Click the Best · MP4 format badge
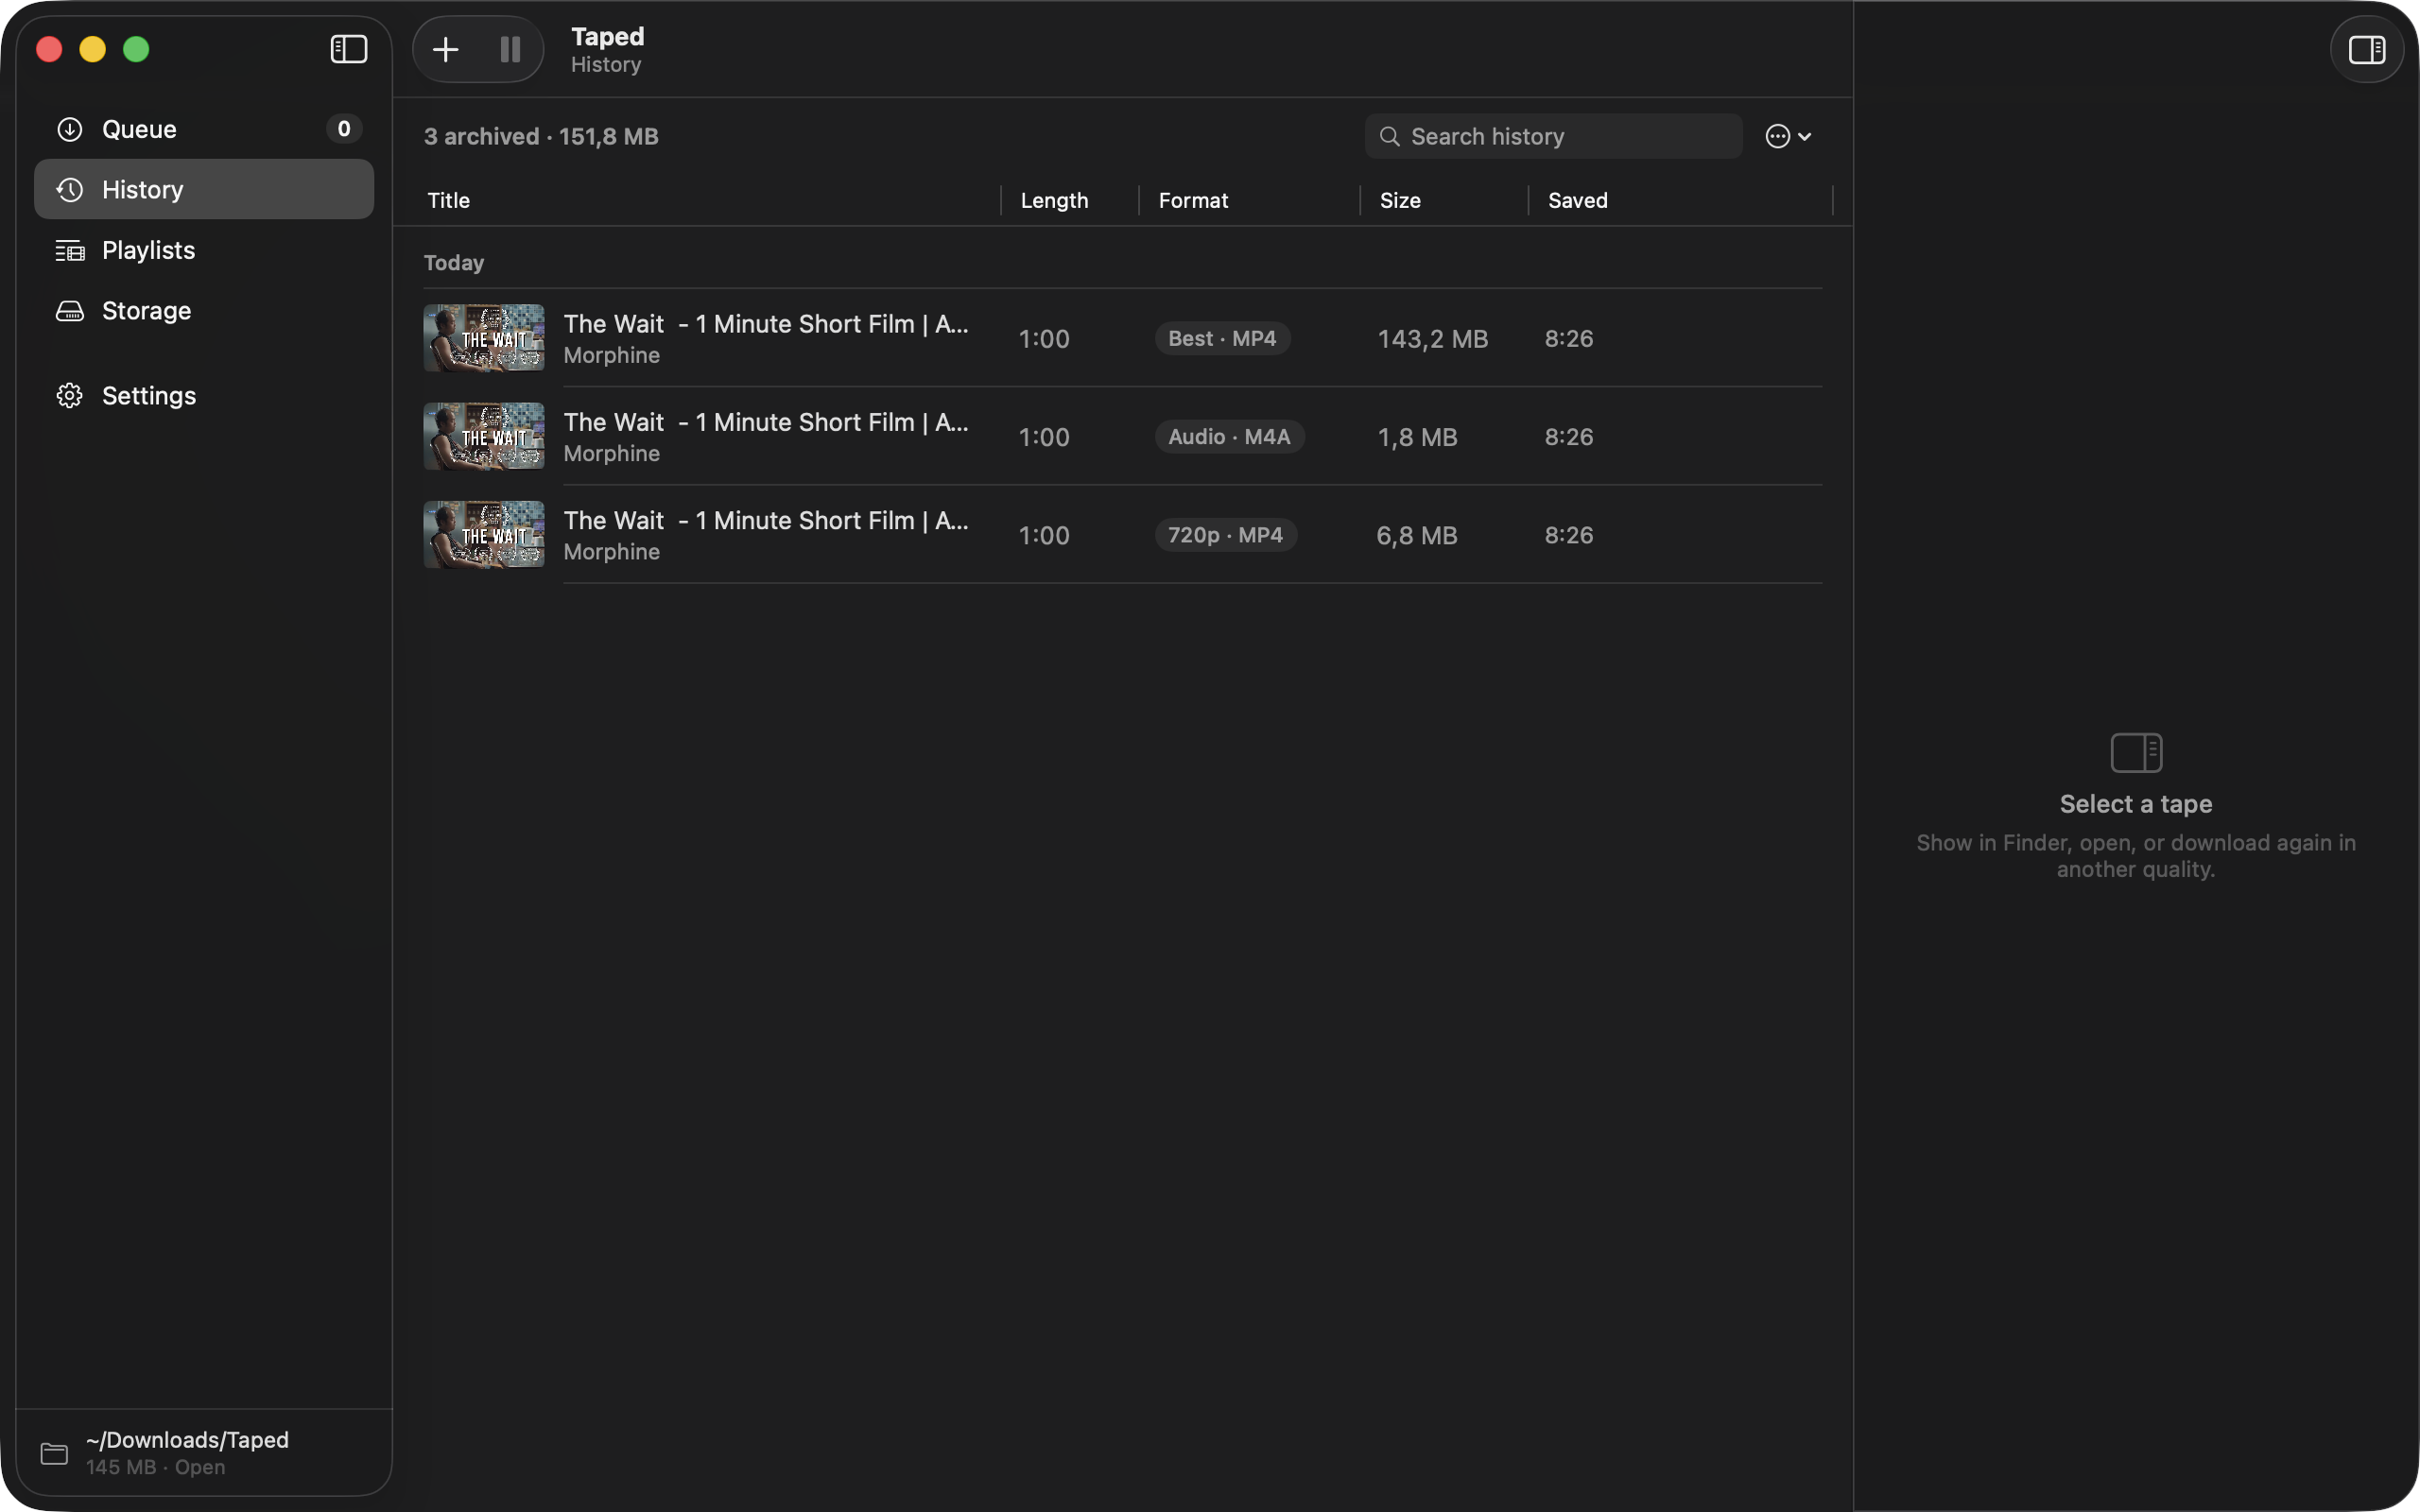This screenshot has height=1512, width=2420. 1222,338
